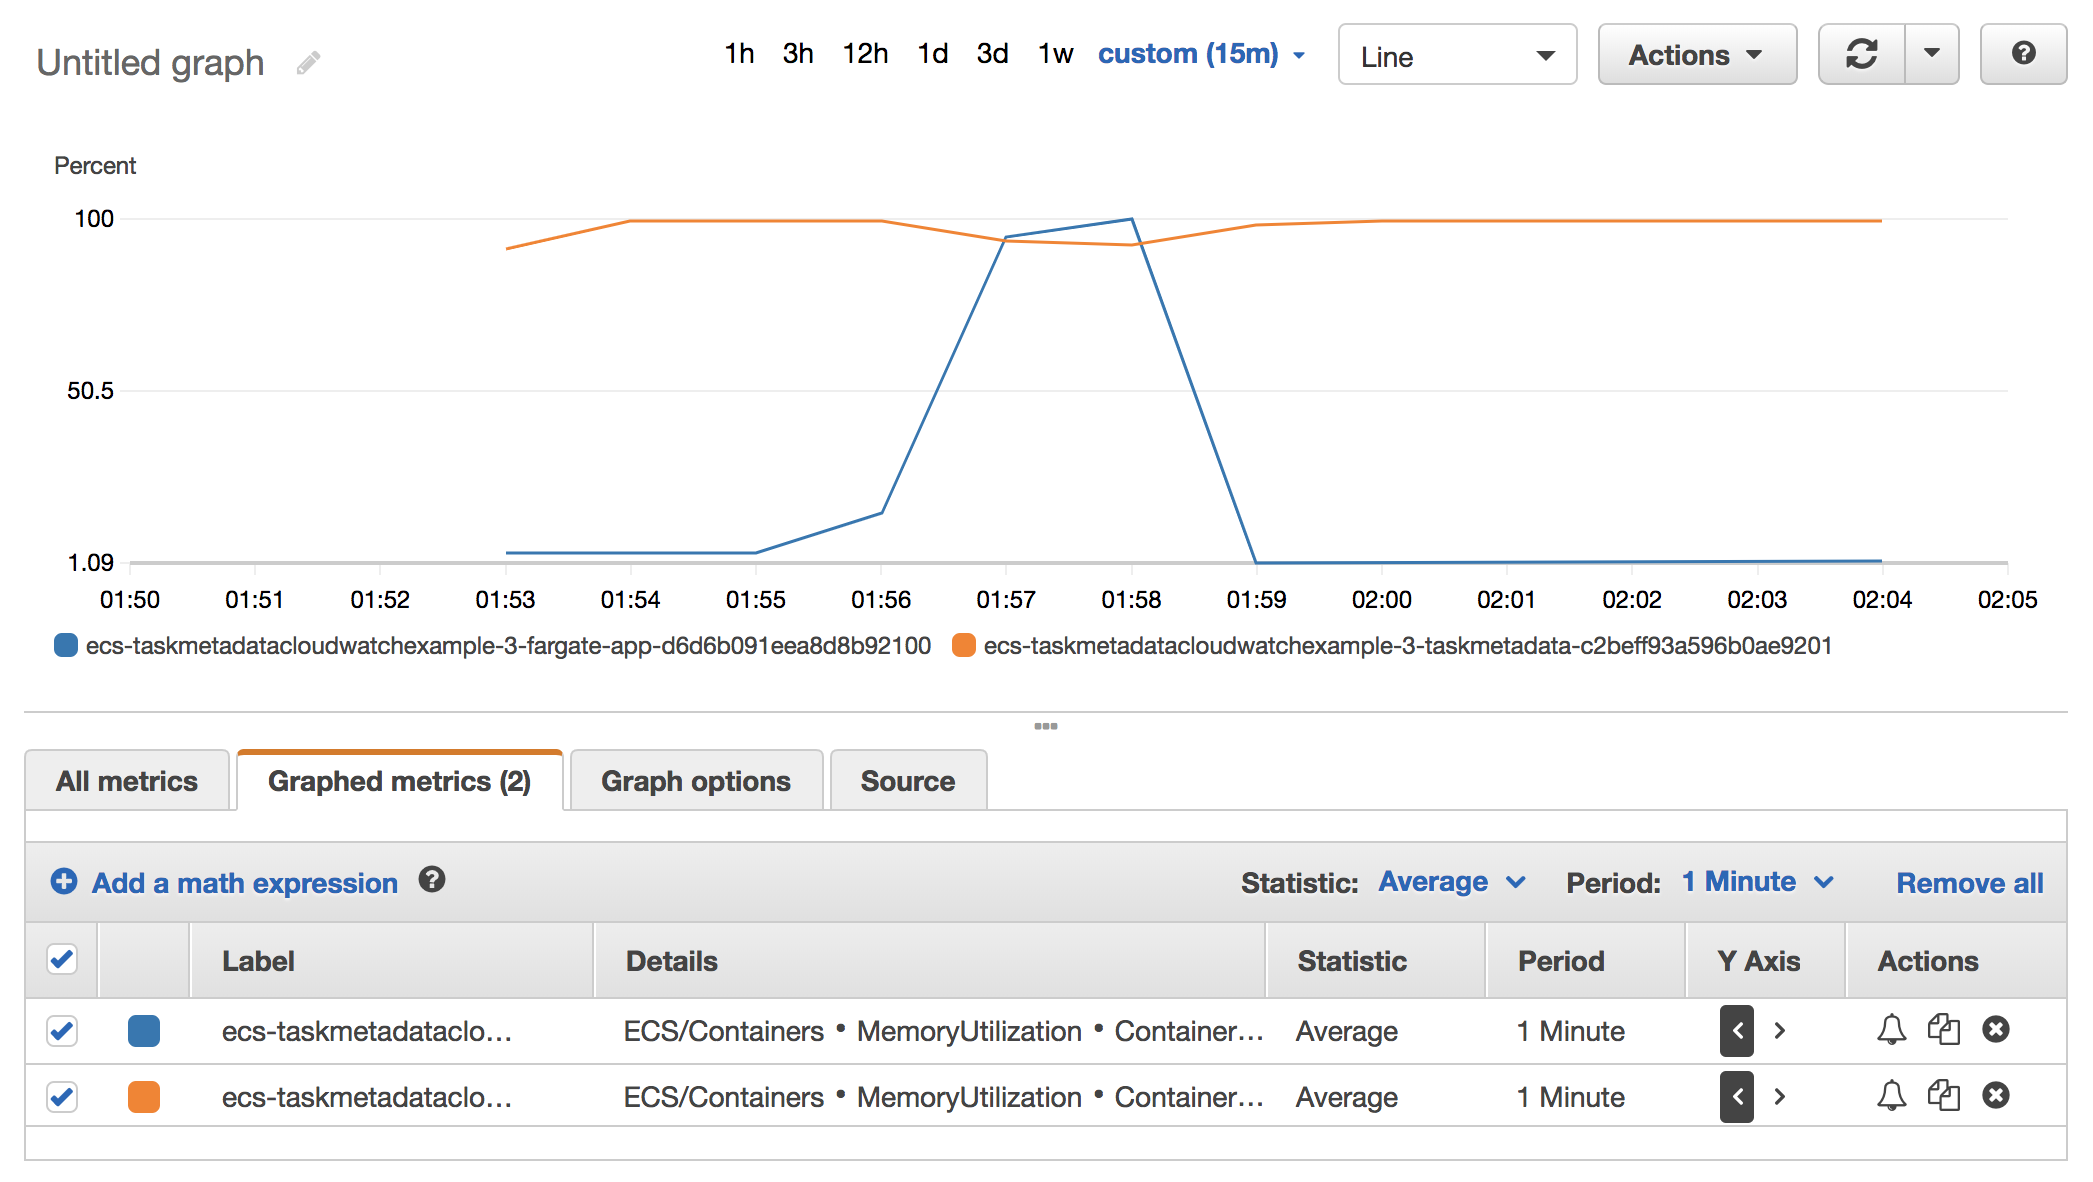
Task: Toggle the select-all metrics checkbox
Action: click(62, 960)
